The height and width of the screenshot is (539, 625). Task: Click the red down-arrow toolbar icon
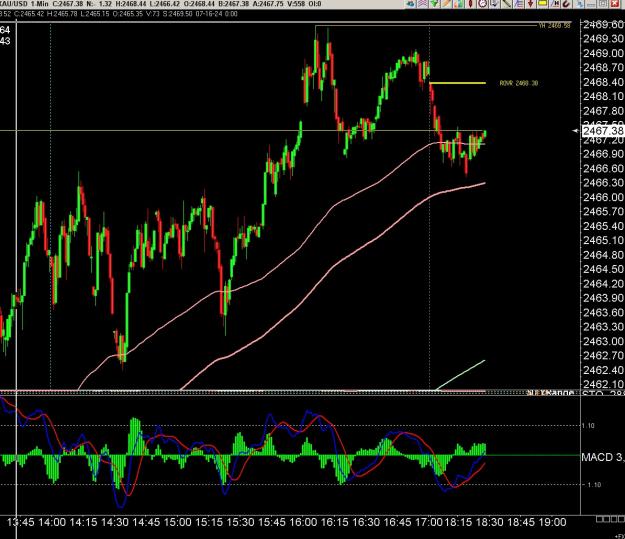click(531, 4)
